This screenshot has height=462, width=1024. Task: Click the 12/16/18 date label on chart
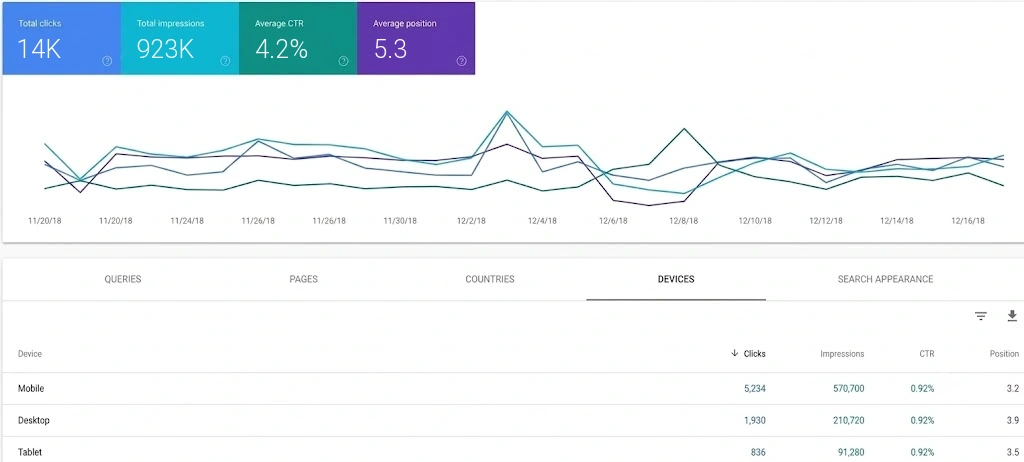(x=968, y=221)
